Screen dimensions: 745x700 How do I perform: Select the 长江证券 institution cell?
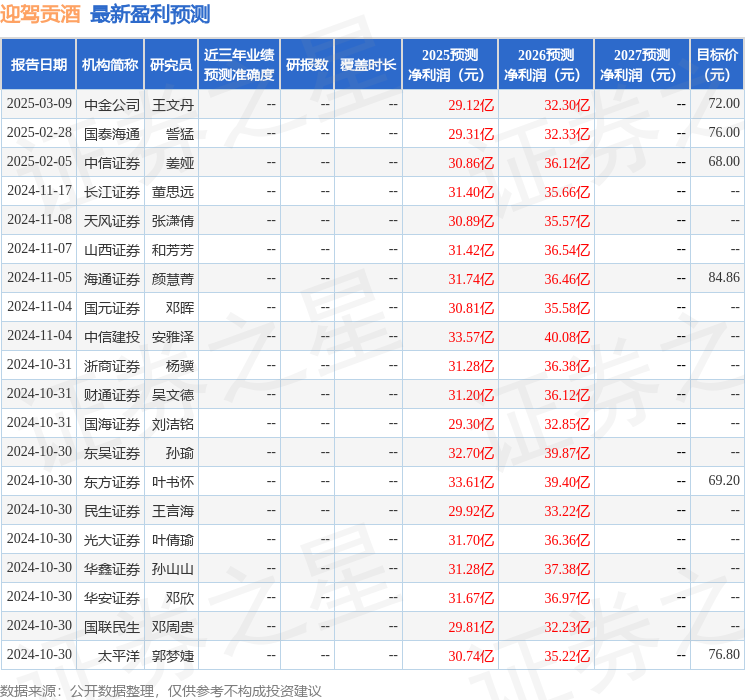point(112,192)
